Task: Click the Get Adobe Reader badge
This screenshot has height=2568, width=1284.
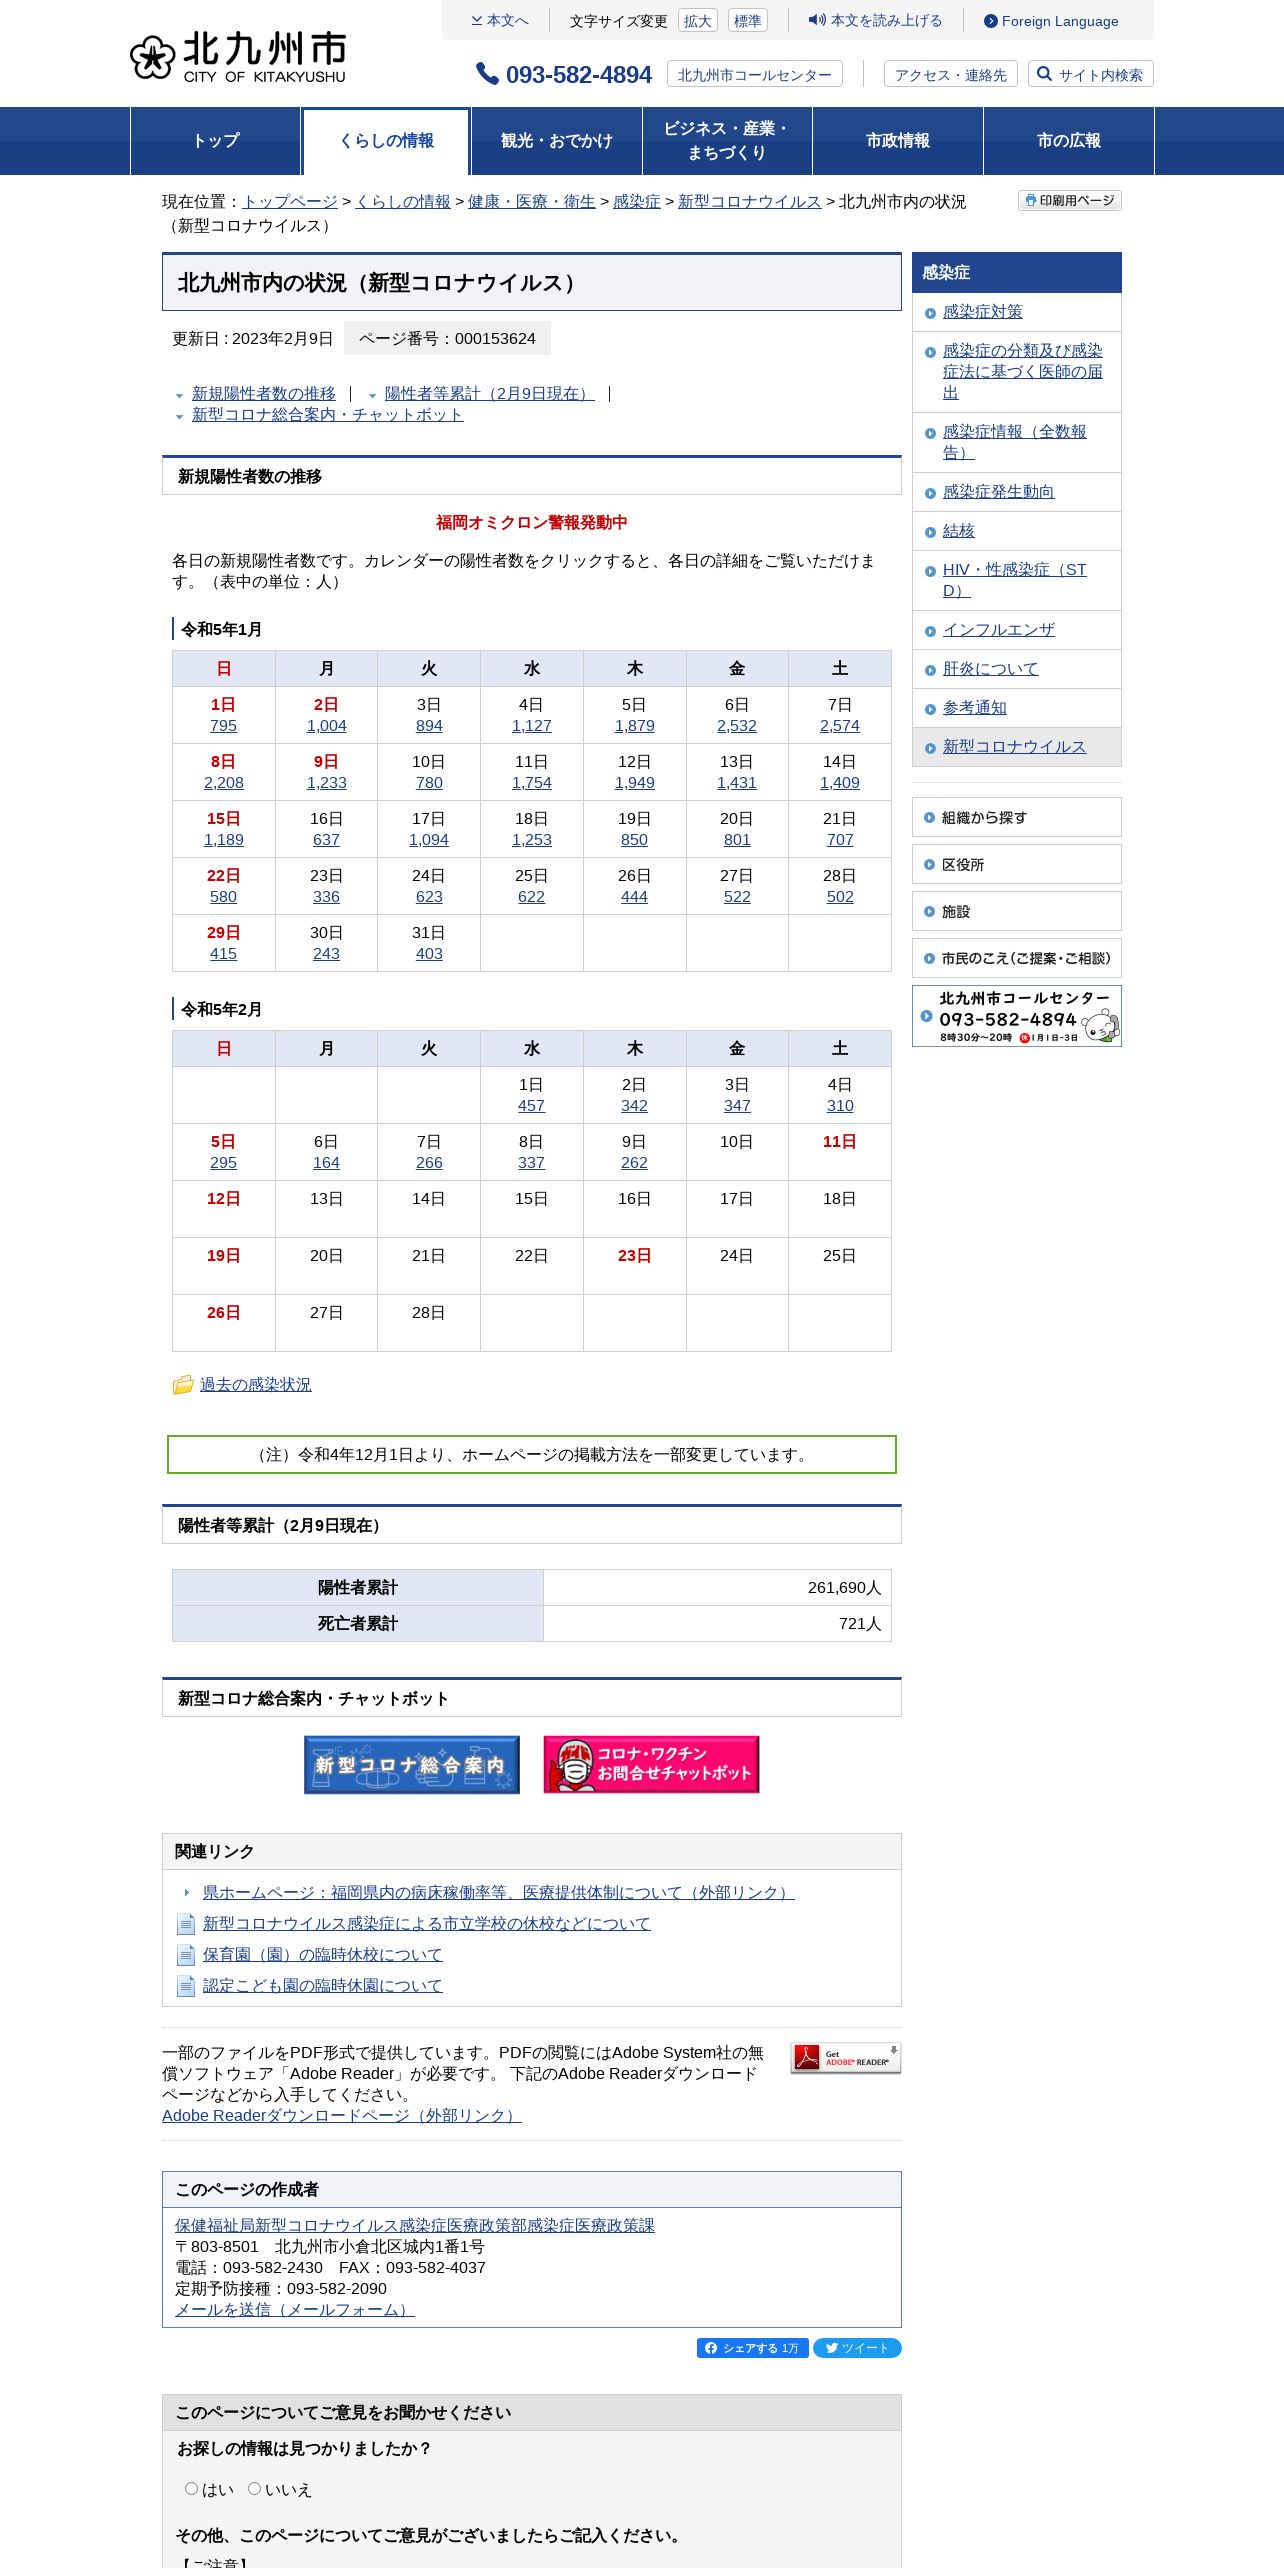Action: tap(846, 2058)
